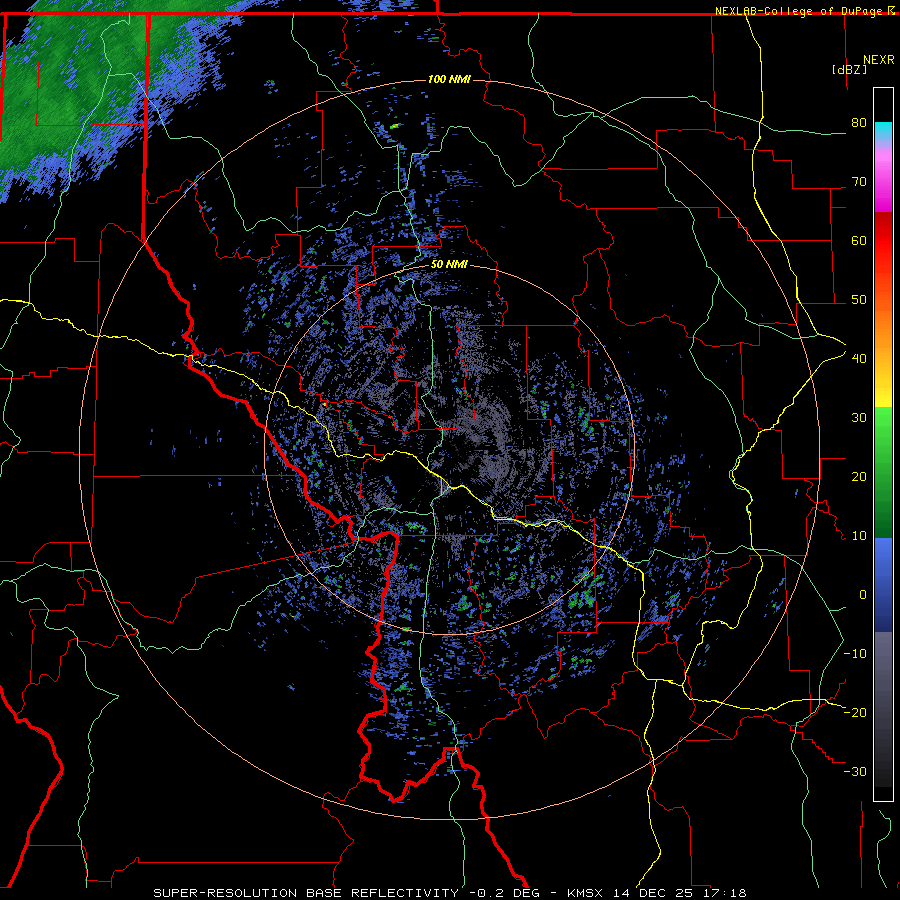Click the -30 value on dBZ scale
The image size is (900, 900).
(x=855, y=771)
